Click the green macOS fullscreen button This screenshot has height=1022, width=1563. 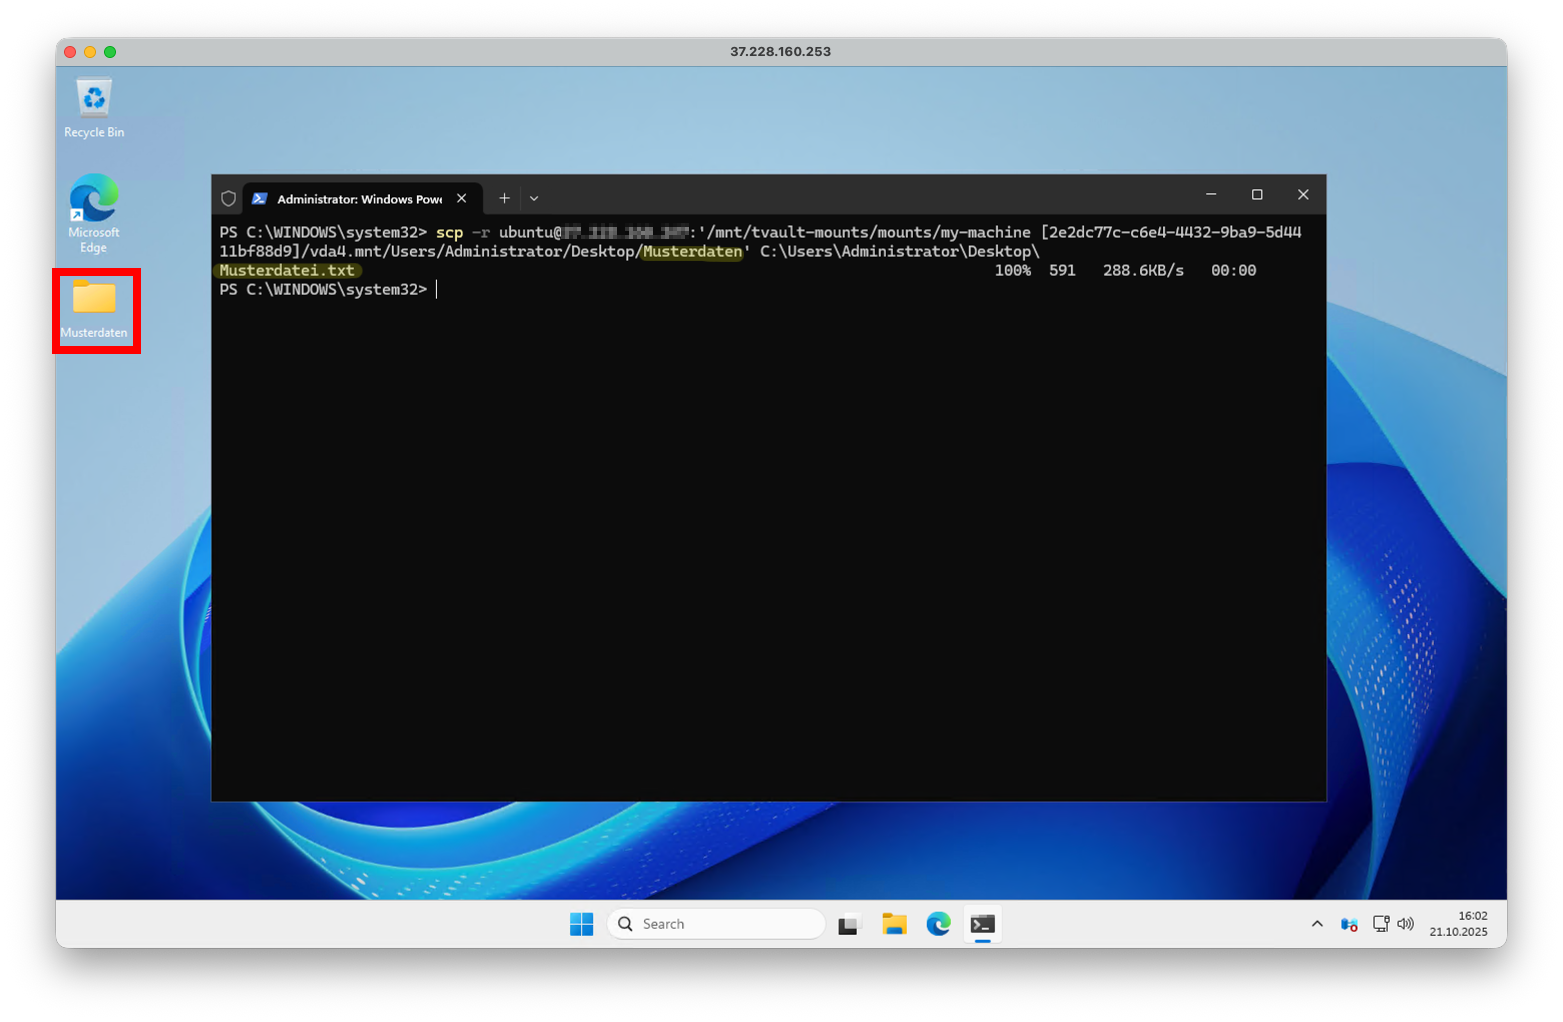click(110, 52)
